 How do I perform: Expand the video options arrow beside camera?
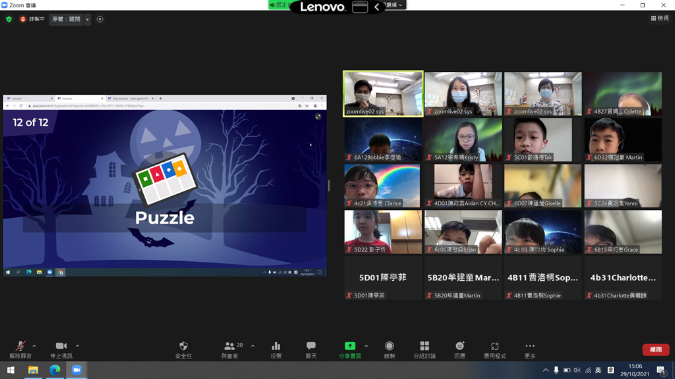(77, 346)
